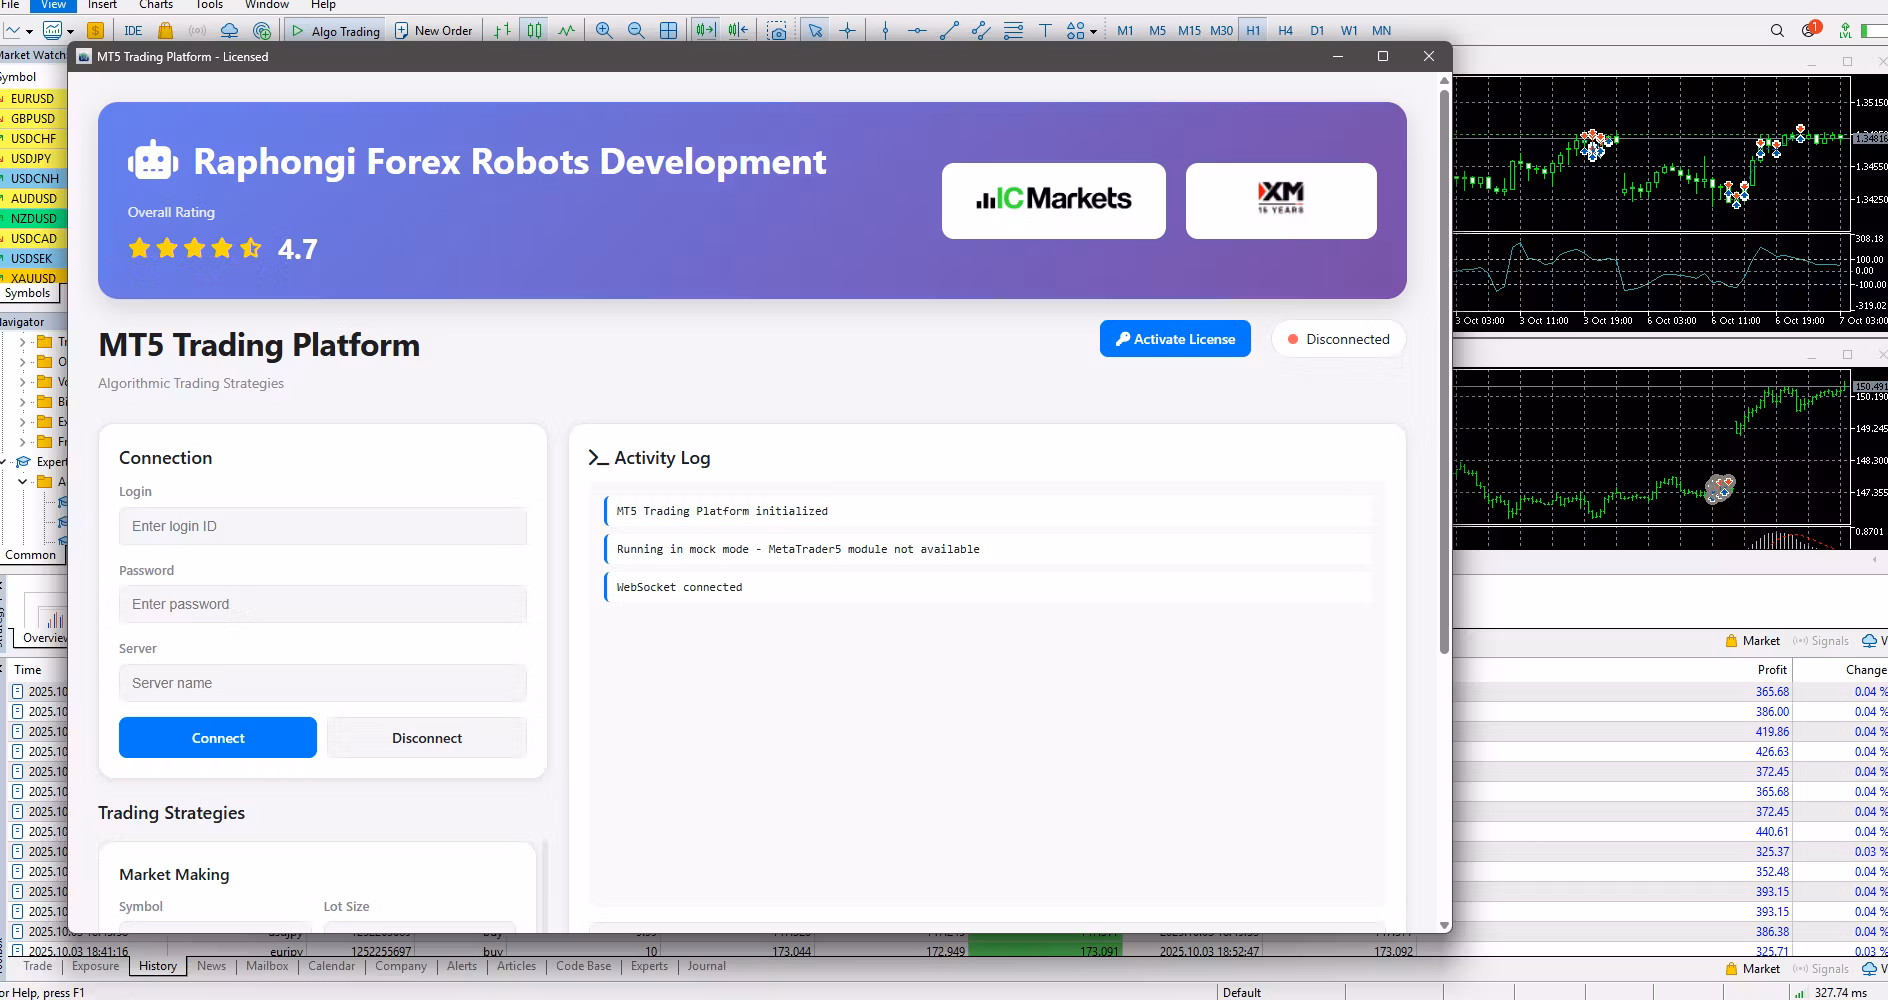Tile chart windows with the grid icon
This screenshot has height=1000, width=1888.
click(x=668, y=31)
